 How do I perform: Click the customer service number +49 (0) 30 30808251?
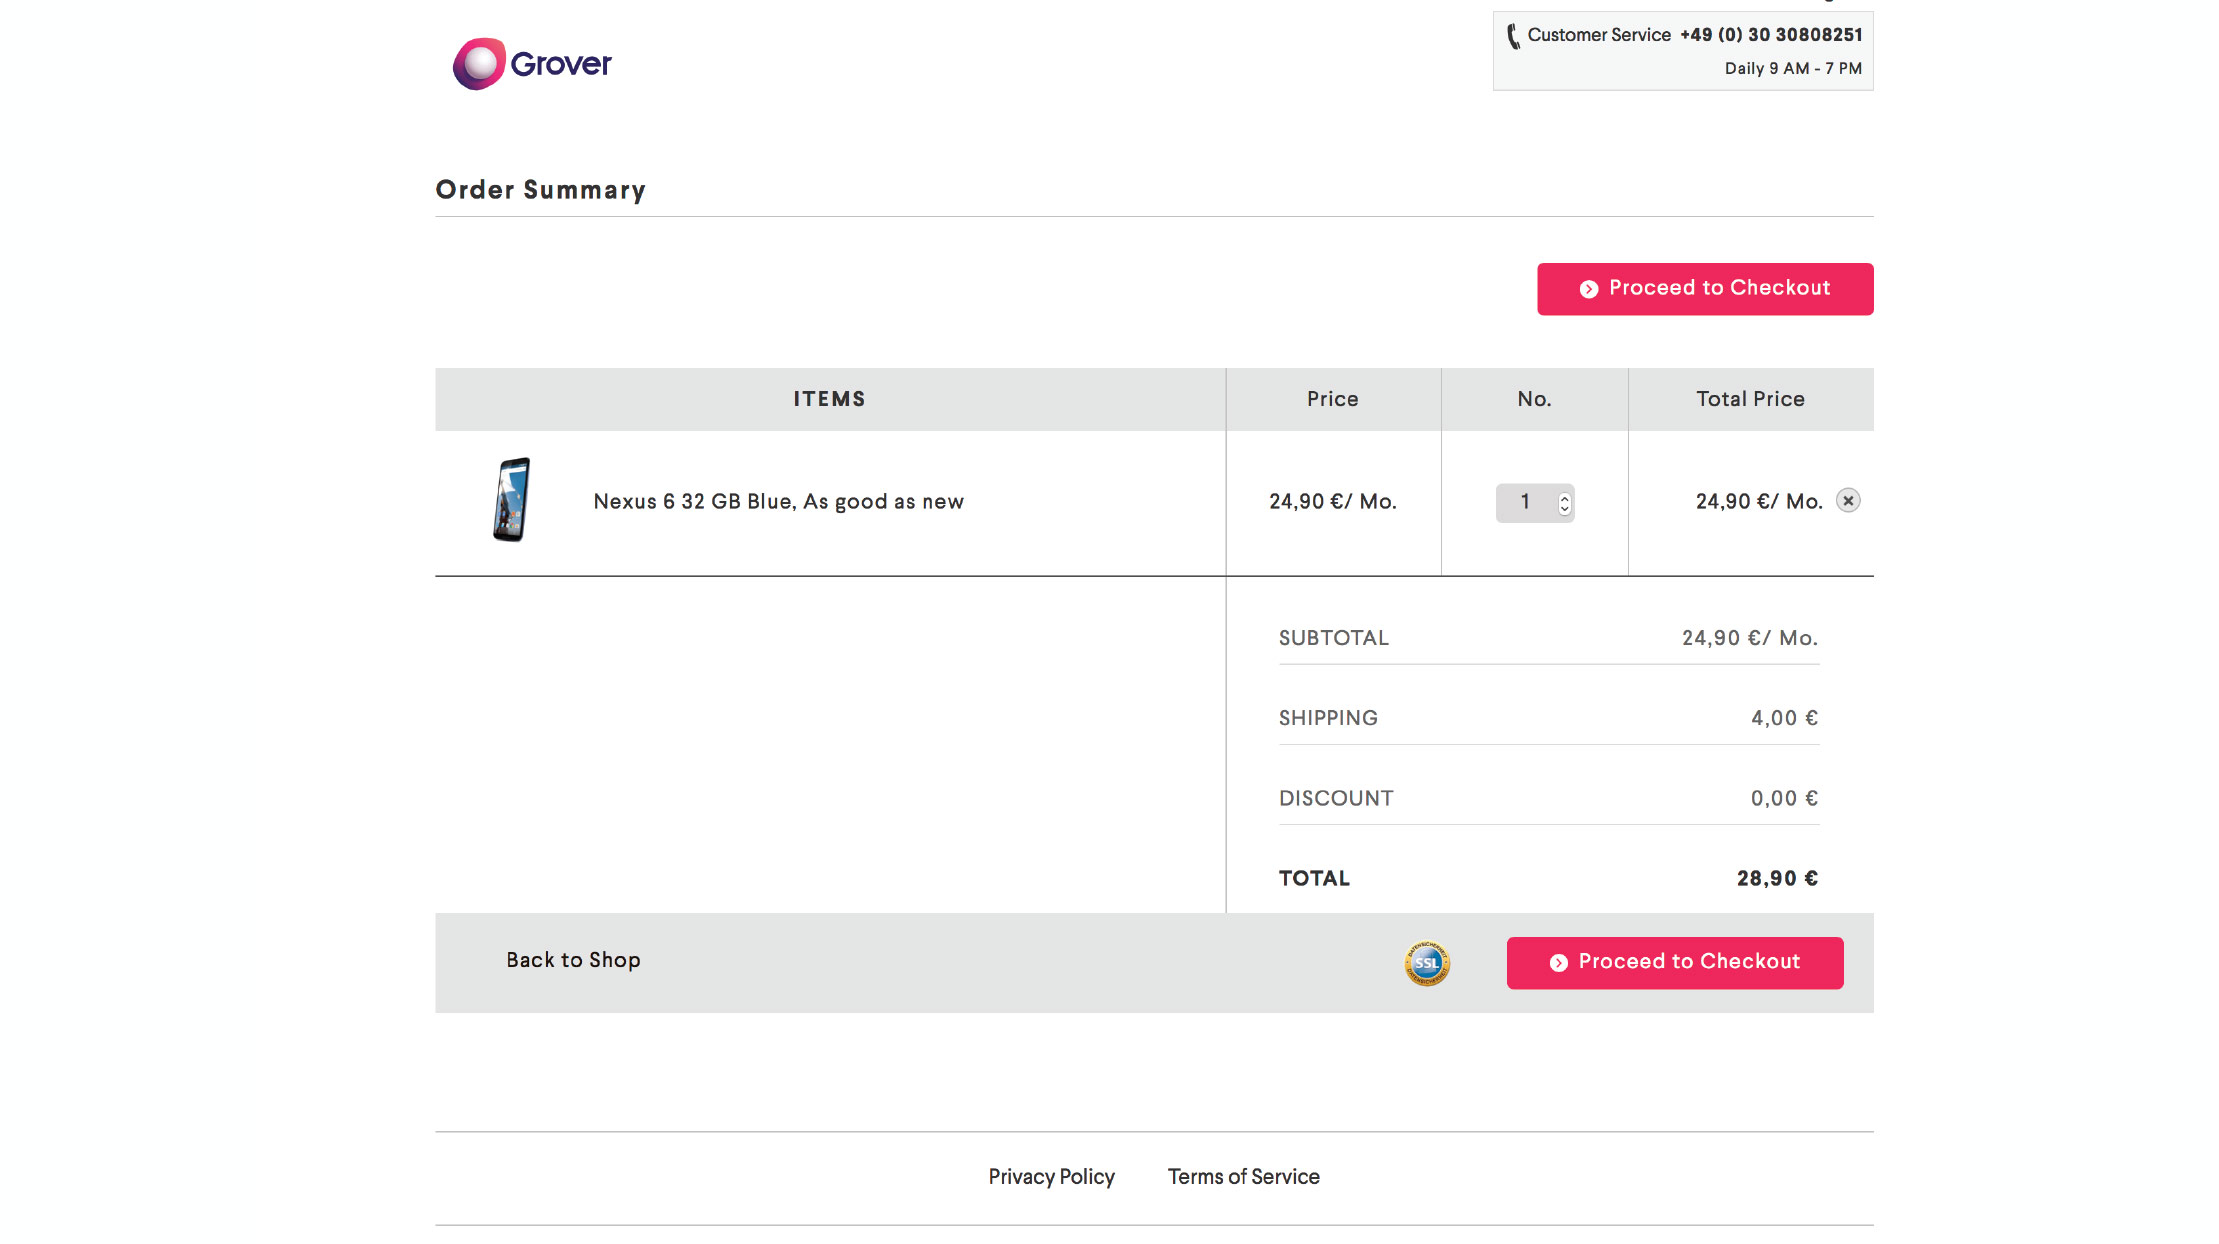(1771, 35)
